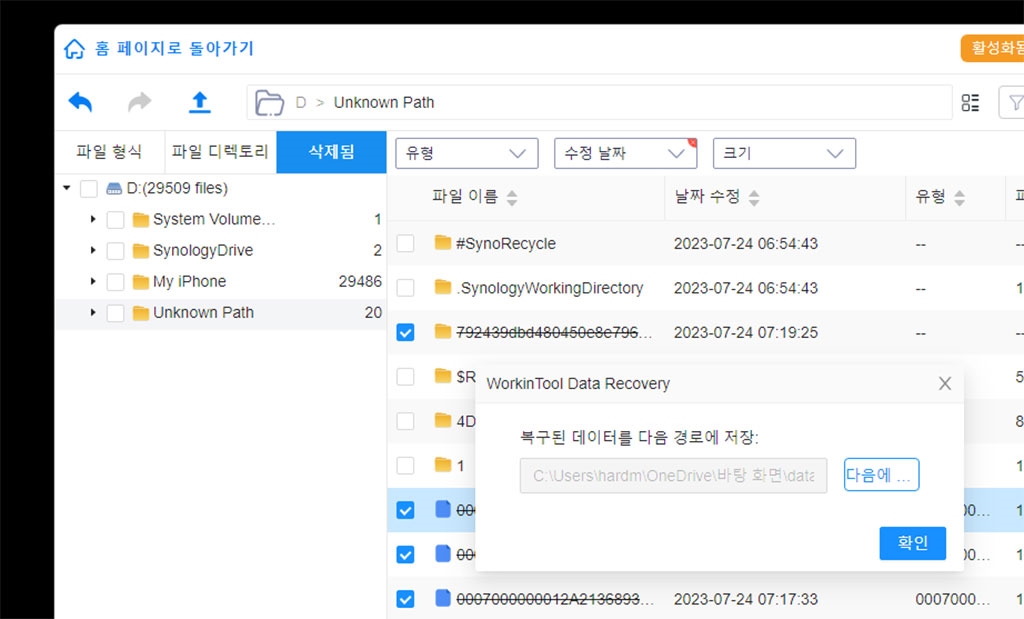Click the 날짜 수정 column header

[x=707, y=197]
